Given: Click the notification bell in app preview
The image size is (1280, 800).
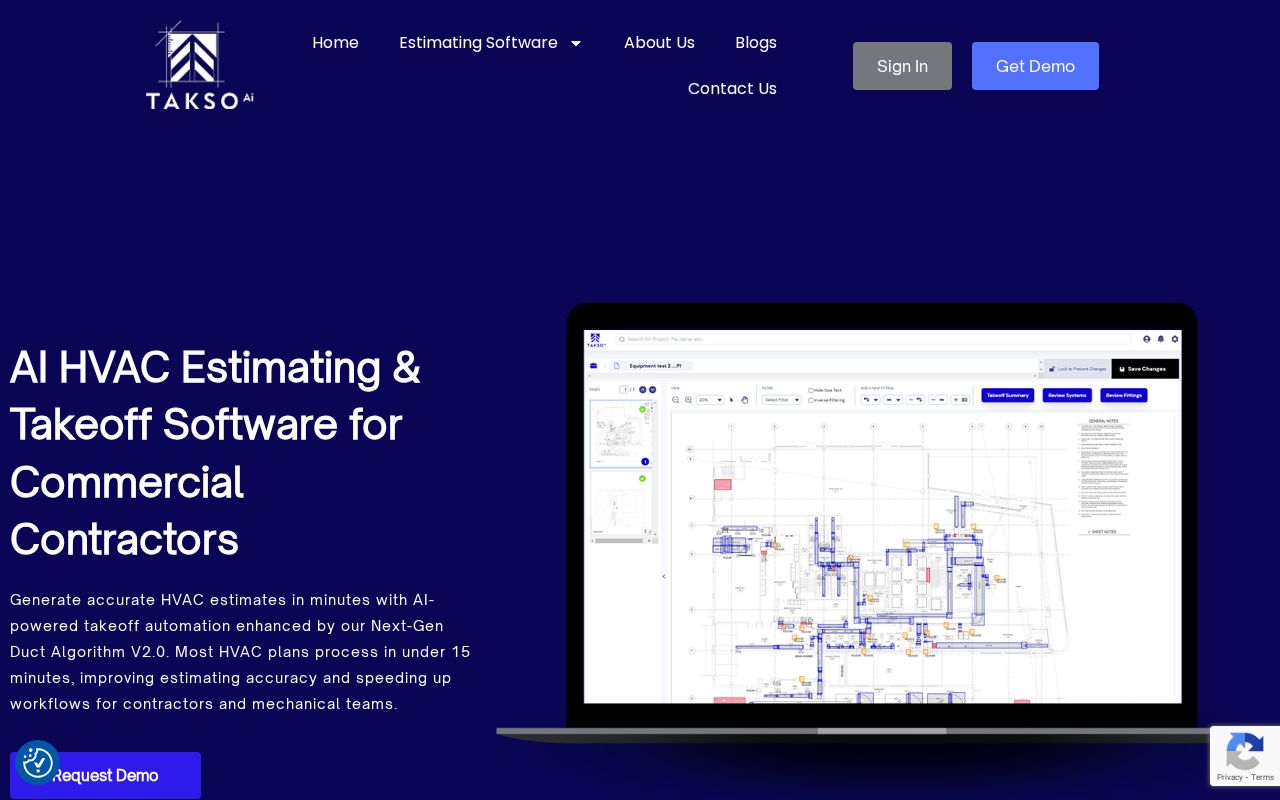Looking at the screenshot, I should coord(1160,339).
